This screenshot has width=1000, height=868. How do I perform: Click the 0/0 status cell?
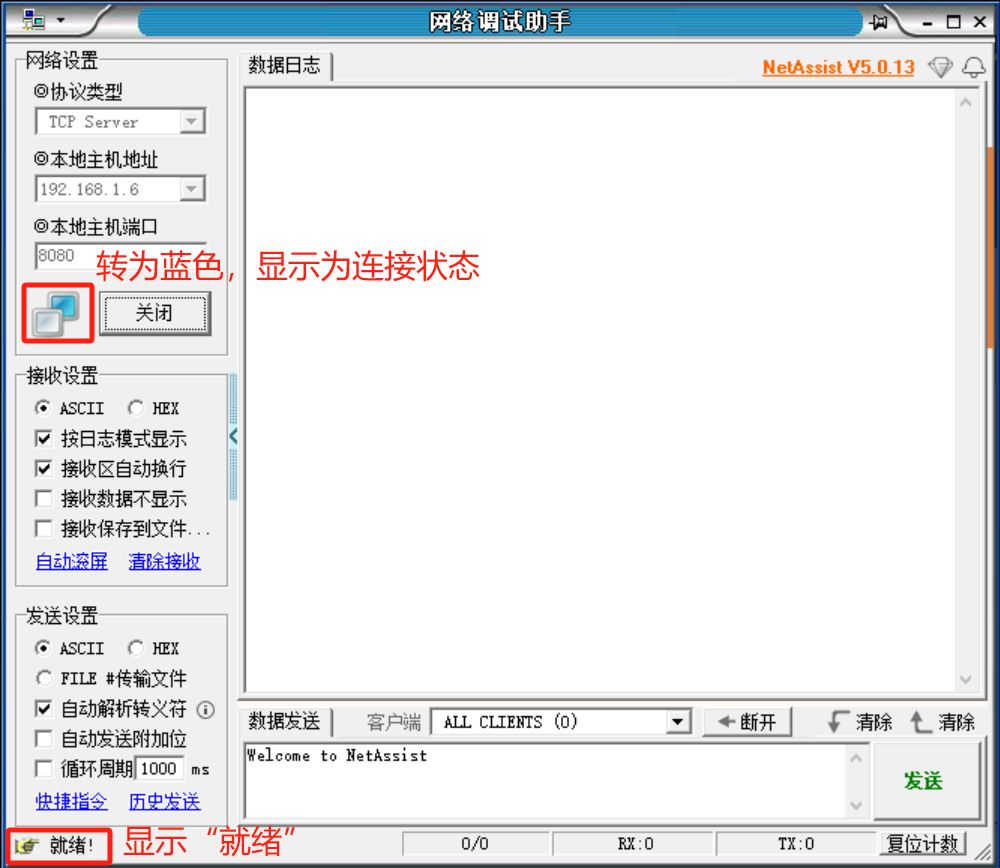[475, 844]
